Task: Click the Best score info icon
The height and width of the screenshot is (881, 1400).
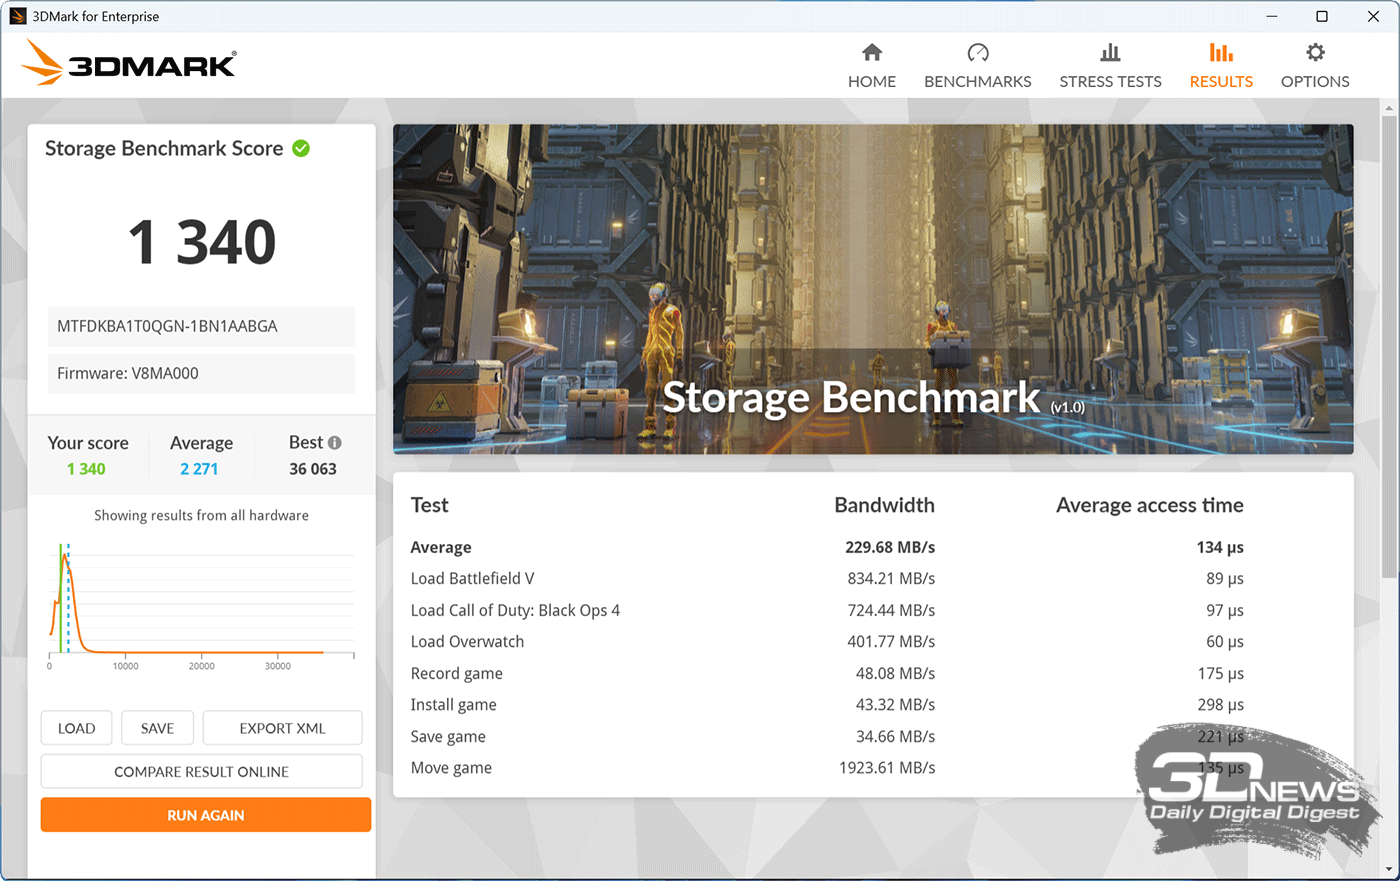Action: [334, 442]
